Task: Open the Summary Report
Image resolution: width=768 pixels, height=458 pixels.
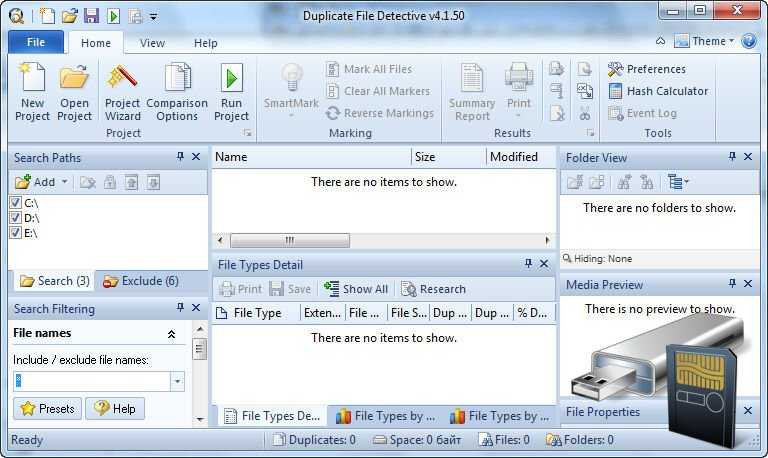Action: (472, 92)
